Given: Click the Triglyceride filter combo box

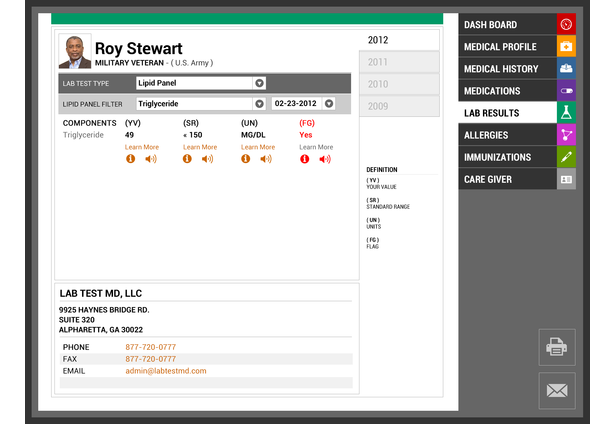Looking at the screenshot, I should pyautogui.click(x=201, y=104).
